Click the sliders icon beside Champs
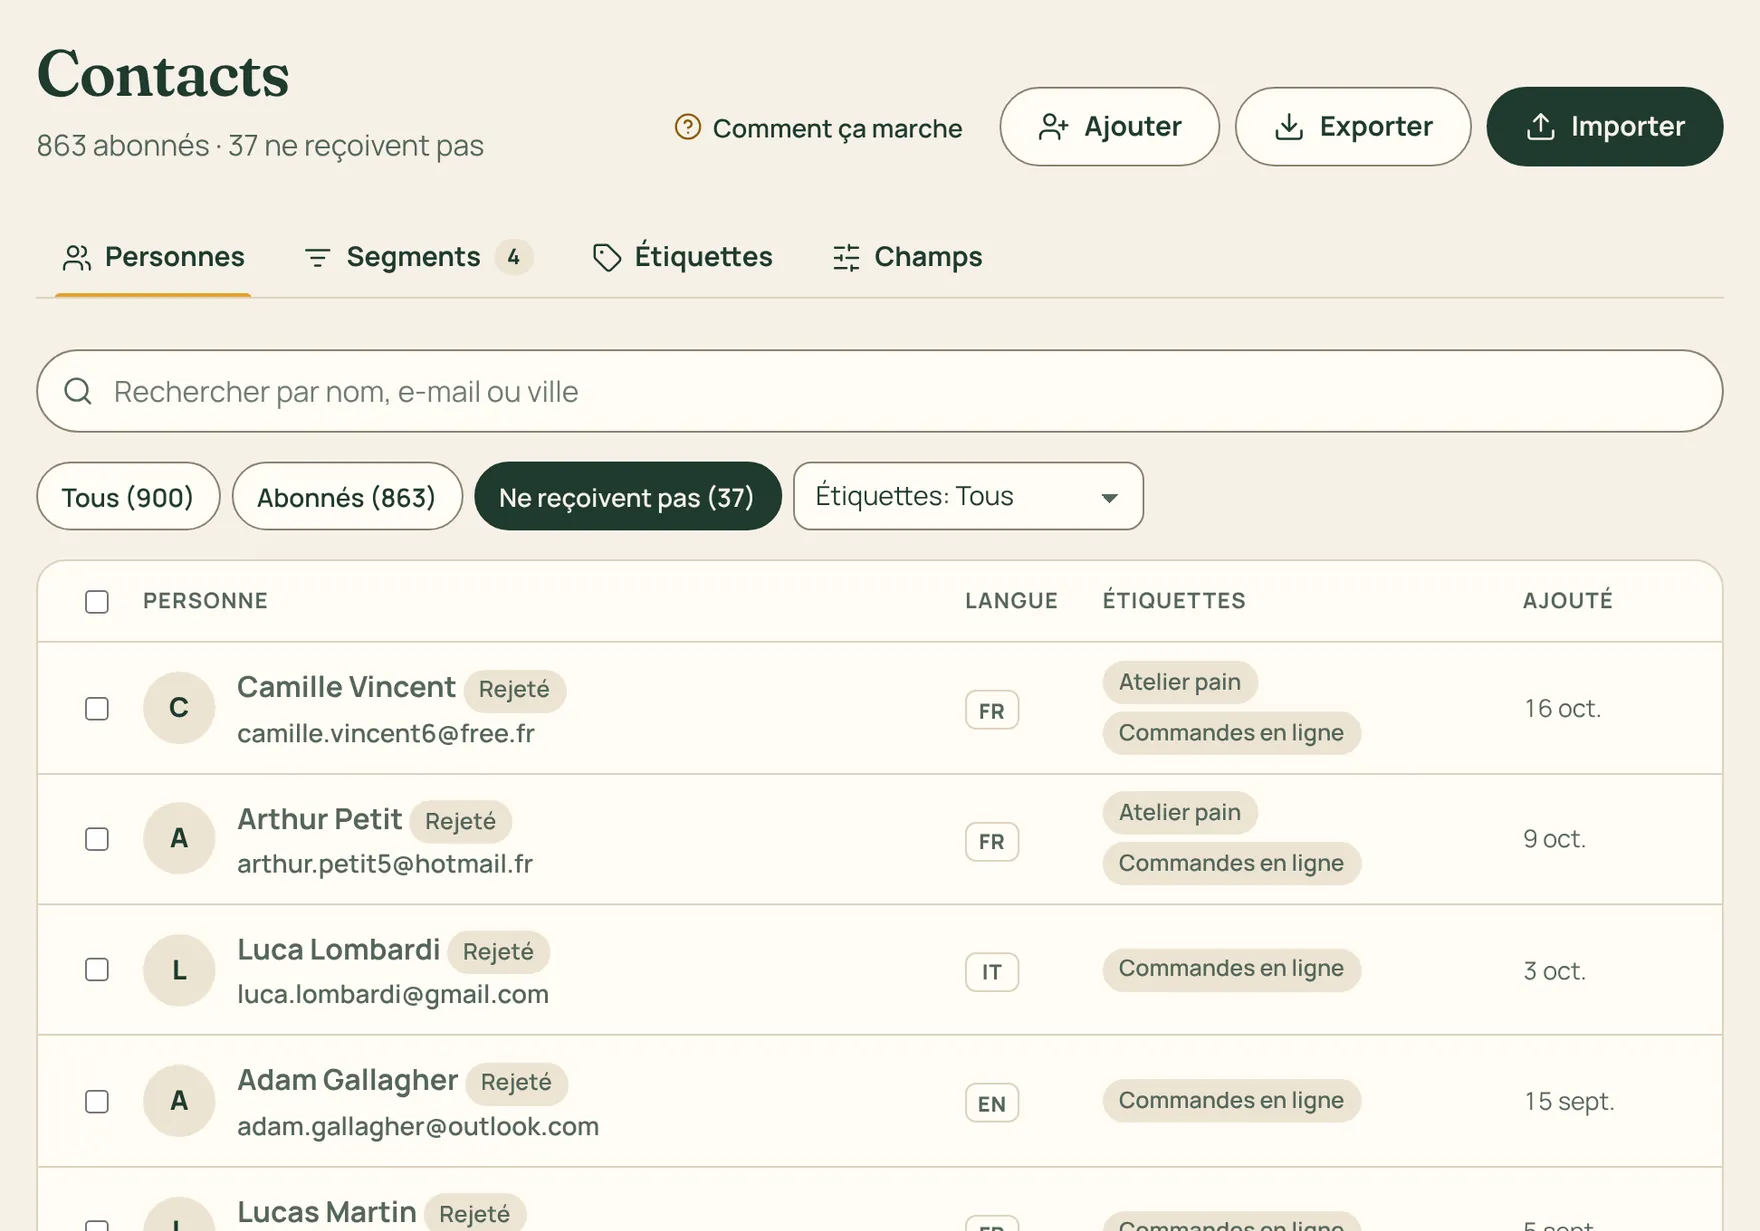 (x=846, y=258)
